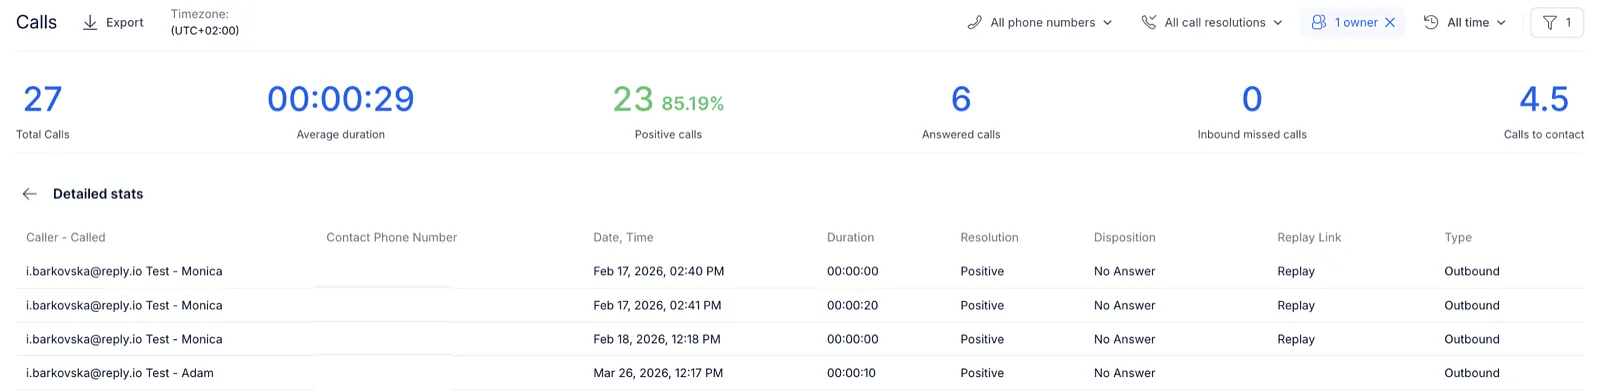1600x391 pixels.
Task: Click the Disposition column header
Action: point(1125,237)
